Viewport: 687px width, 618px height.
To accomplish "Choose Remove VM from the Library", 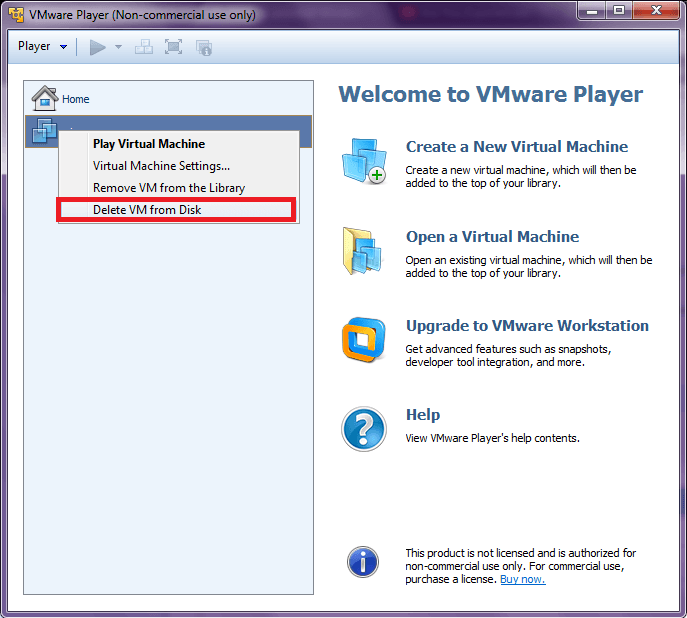I will click(179, 187).
